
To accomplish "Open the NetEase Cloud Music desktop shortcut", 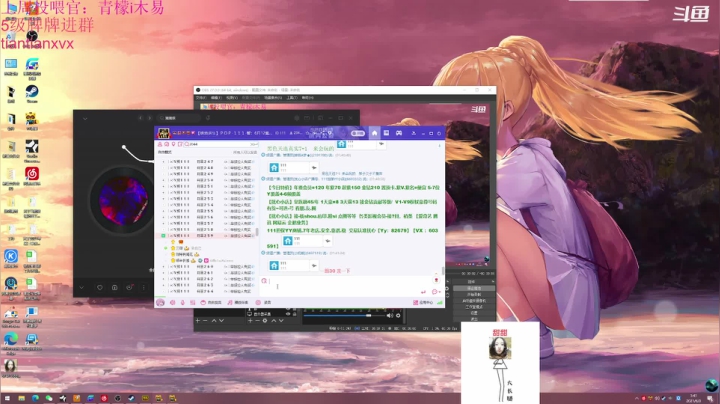I will coord(32,176).
